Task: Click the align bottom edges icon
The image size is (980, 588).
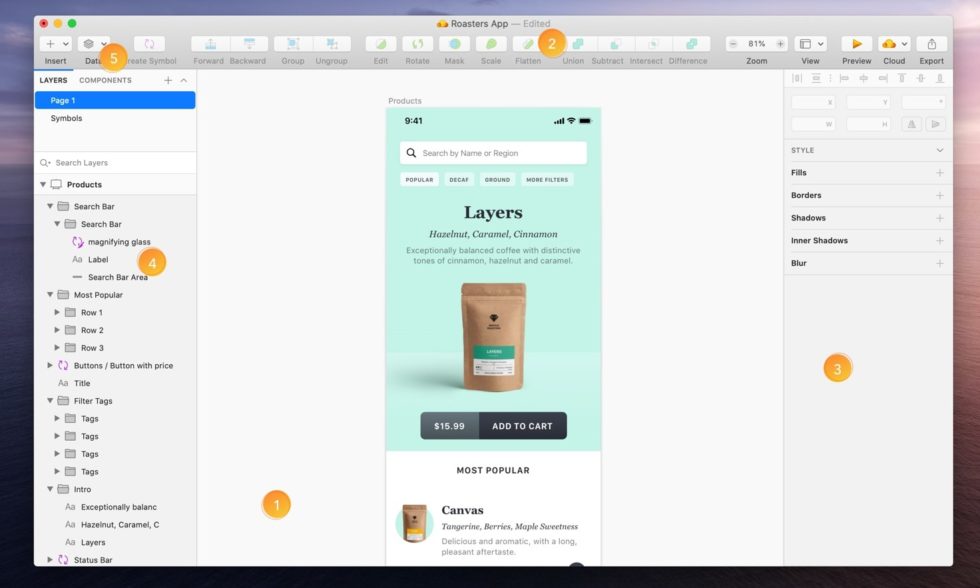Action: [940, 78]
